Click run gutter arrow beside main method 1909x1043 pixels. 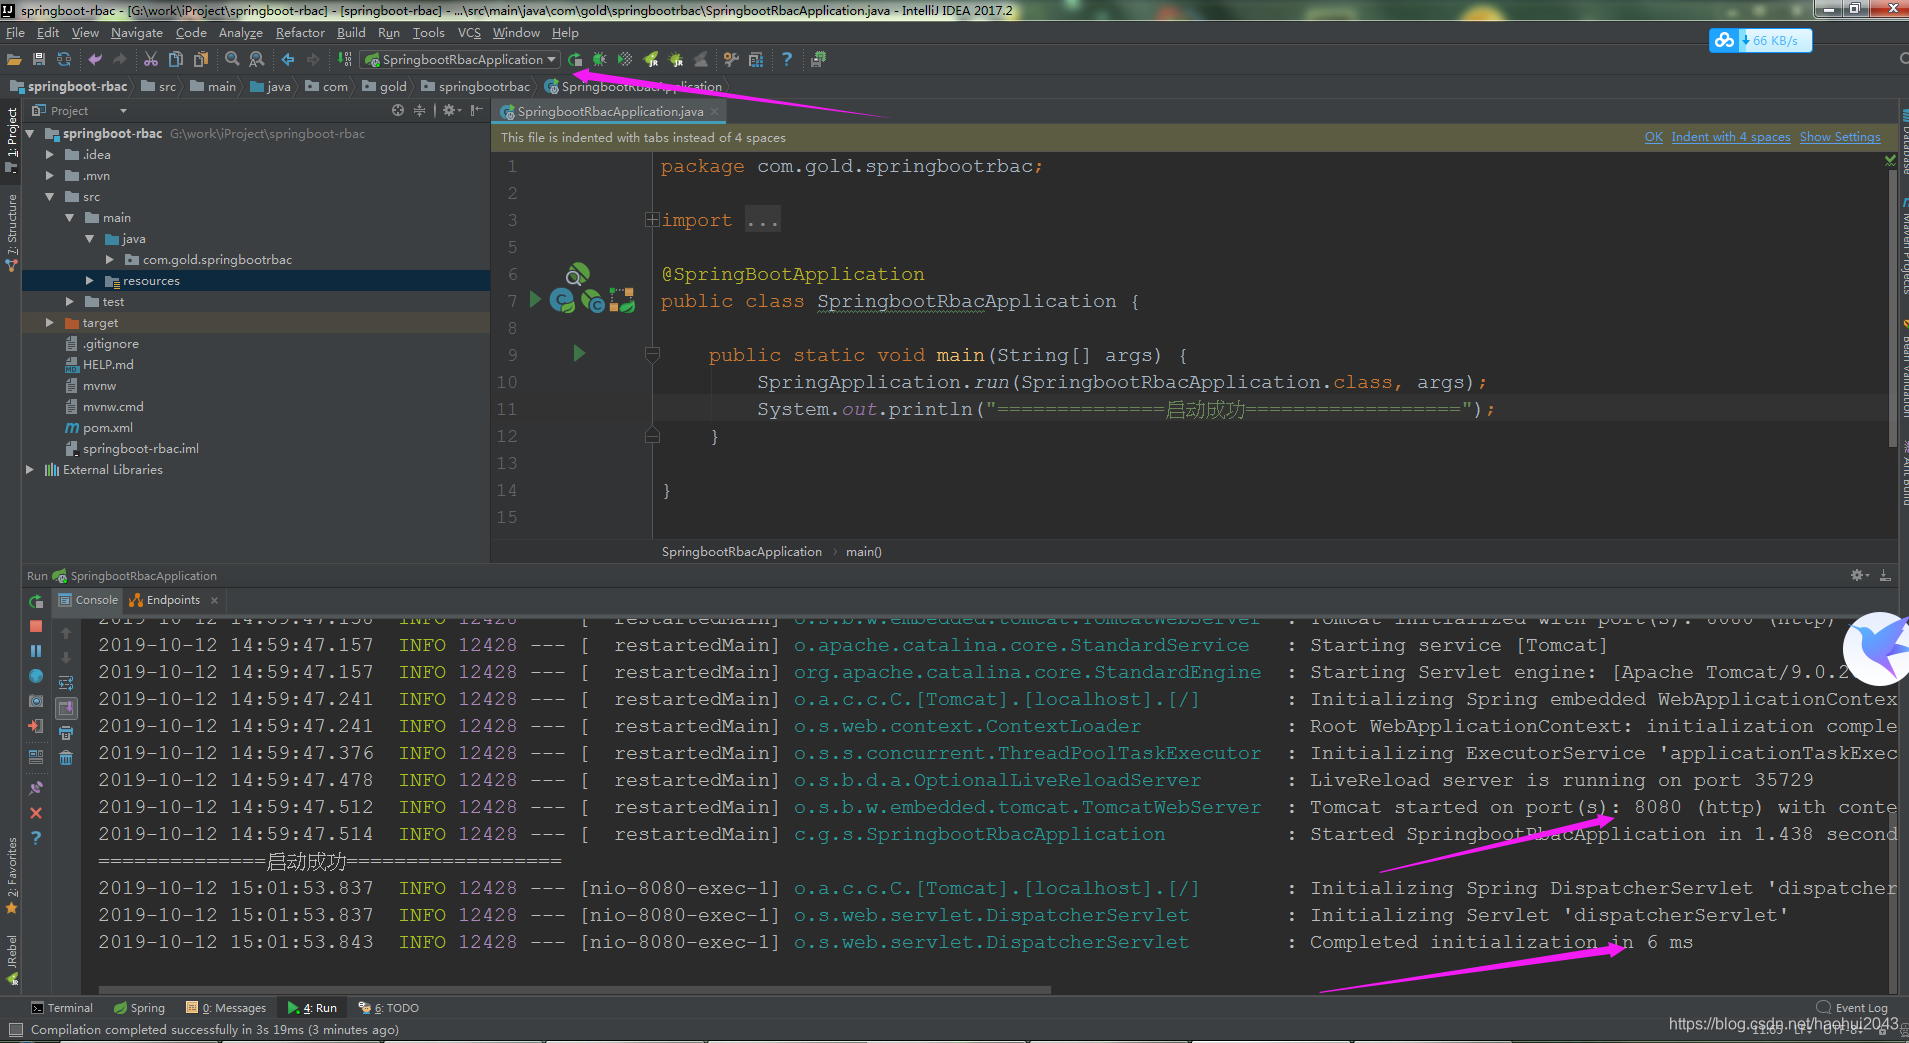point(579,353)
